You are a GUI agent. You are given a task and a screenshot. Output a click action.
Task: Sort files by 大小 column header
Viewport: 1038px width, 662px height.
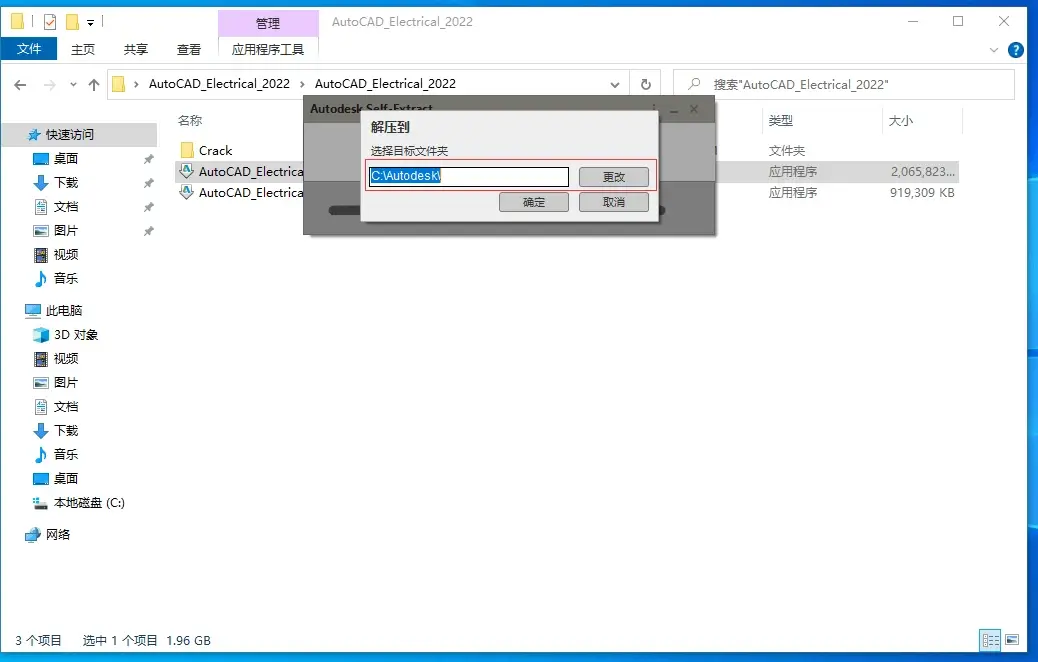[900, 120]
